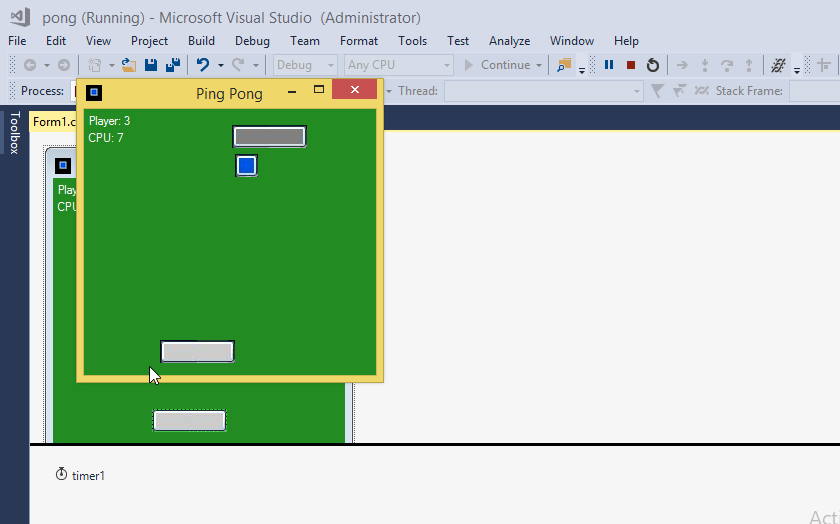Open the Any CPU platform dropdown
The height and width of the screenshot is (524, 840).
coord(399,65)
